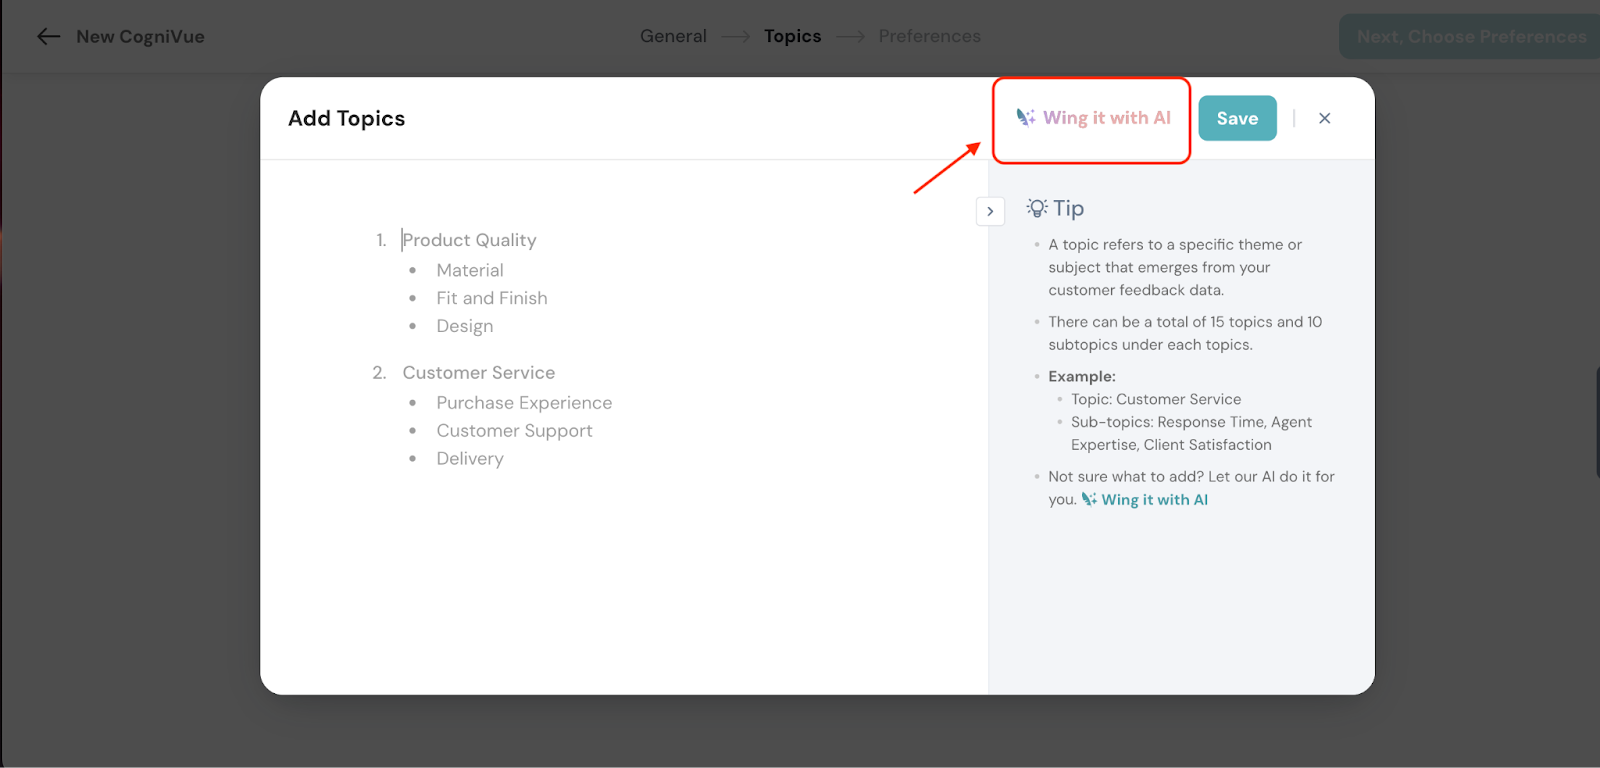Click the back arrow beside New CogniVue

(x=48, y=37)
